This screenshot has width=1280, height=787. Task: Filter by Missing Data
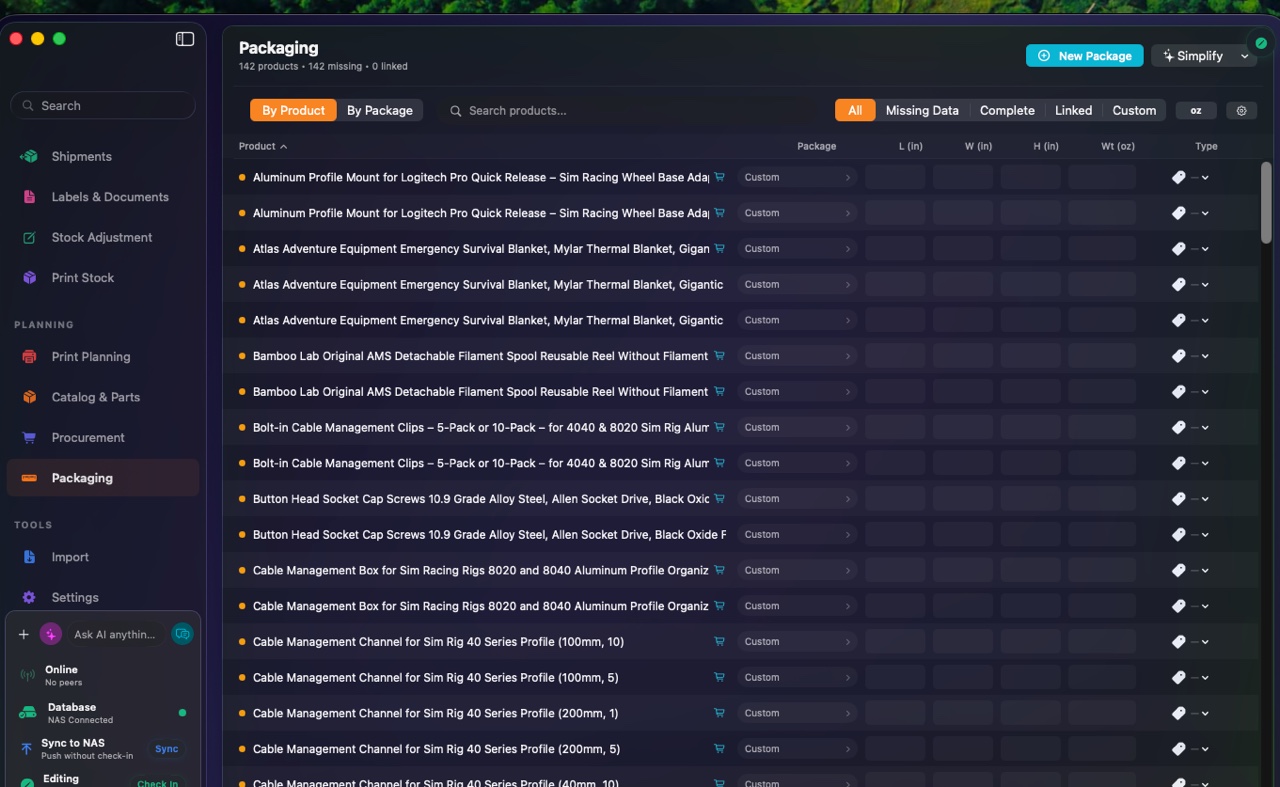pos(922,110)
